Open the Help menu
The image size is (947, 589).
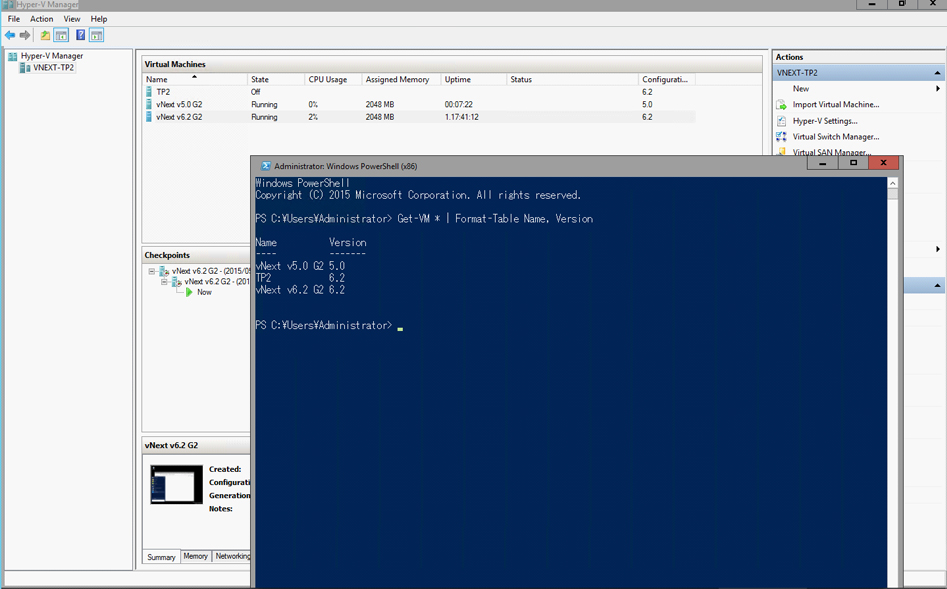tap(98, 19)
